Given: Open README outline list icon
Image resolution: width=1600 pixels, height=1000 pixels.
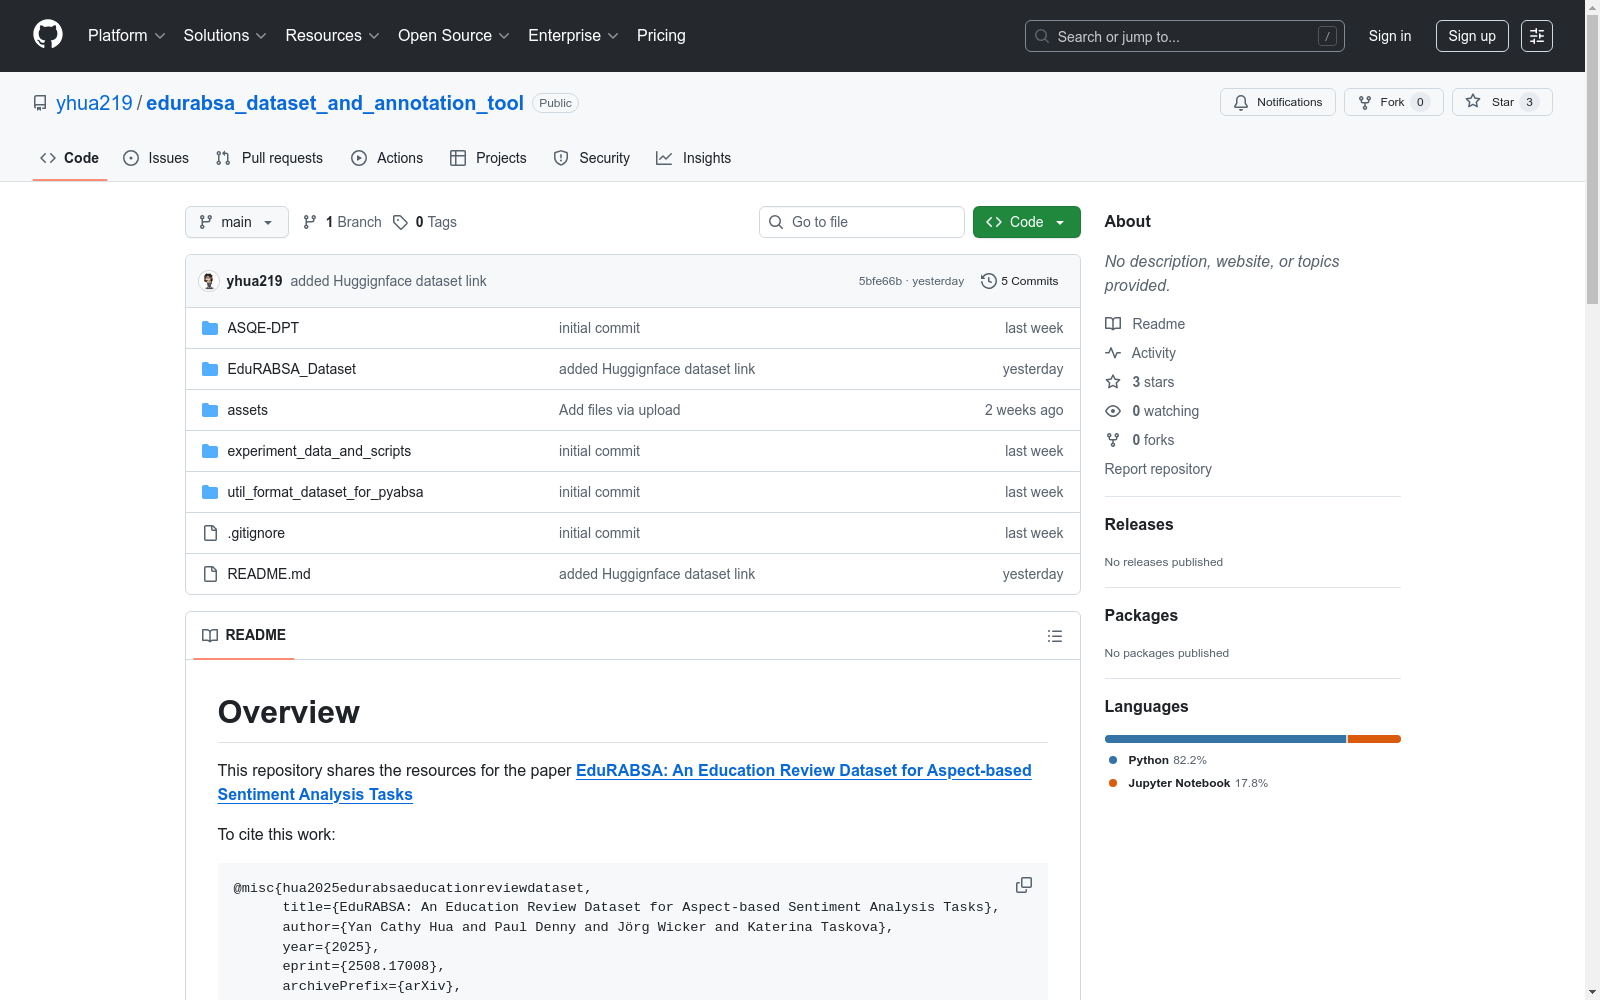Looking at the screenshot, I should click(1054, 636).
